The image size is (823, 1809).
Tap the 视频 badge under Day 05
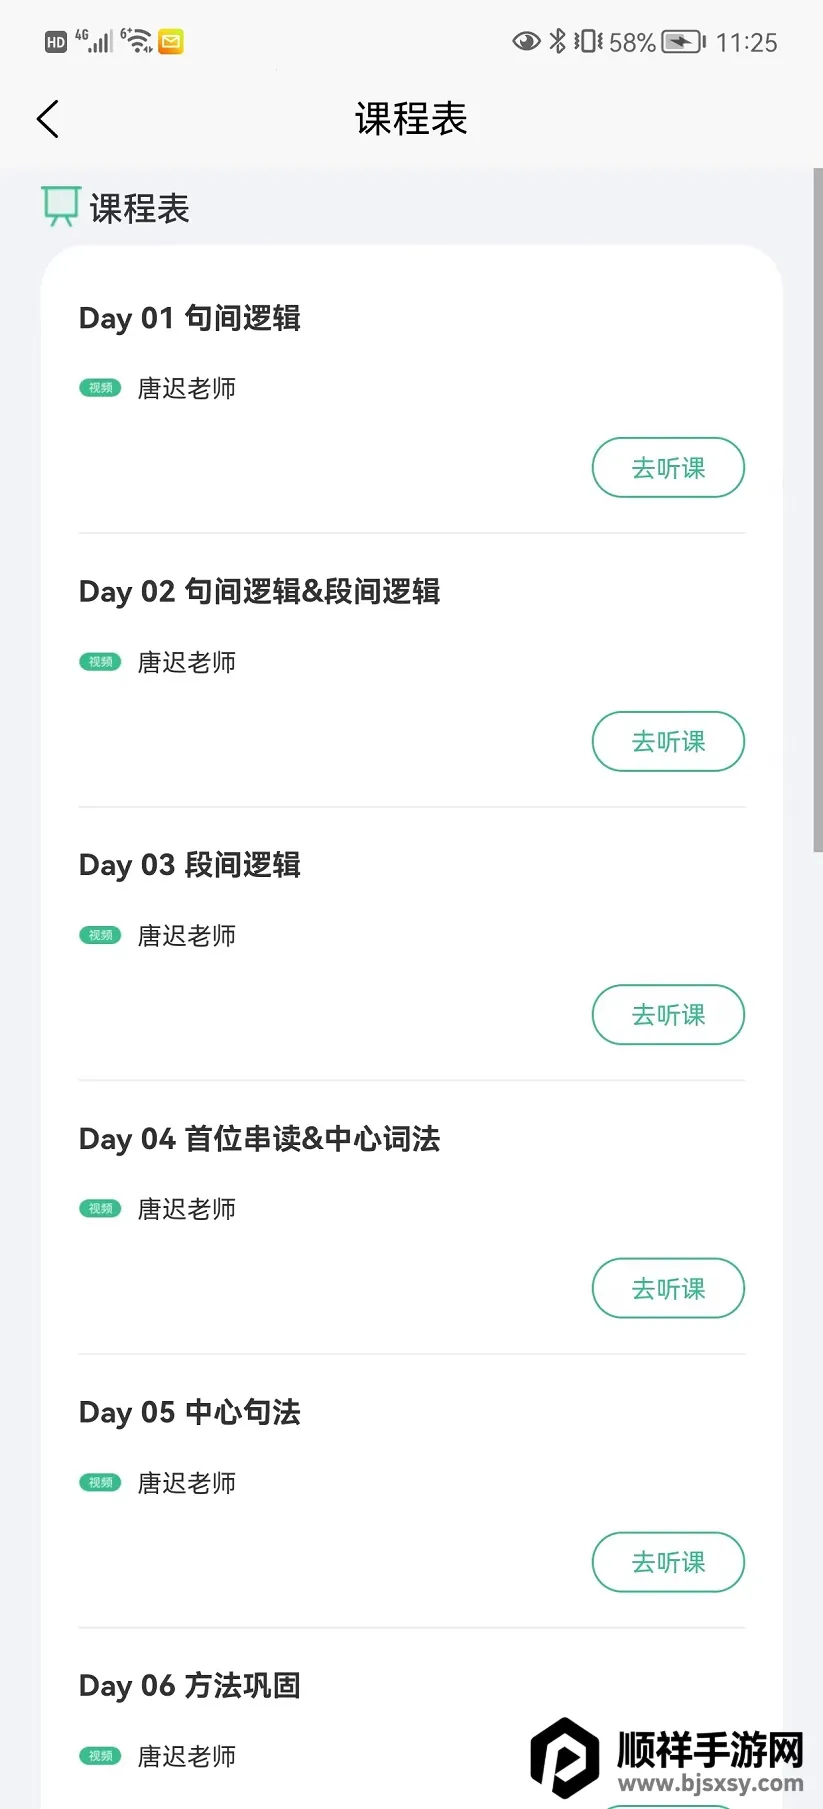tap(100, 1483)
